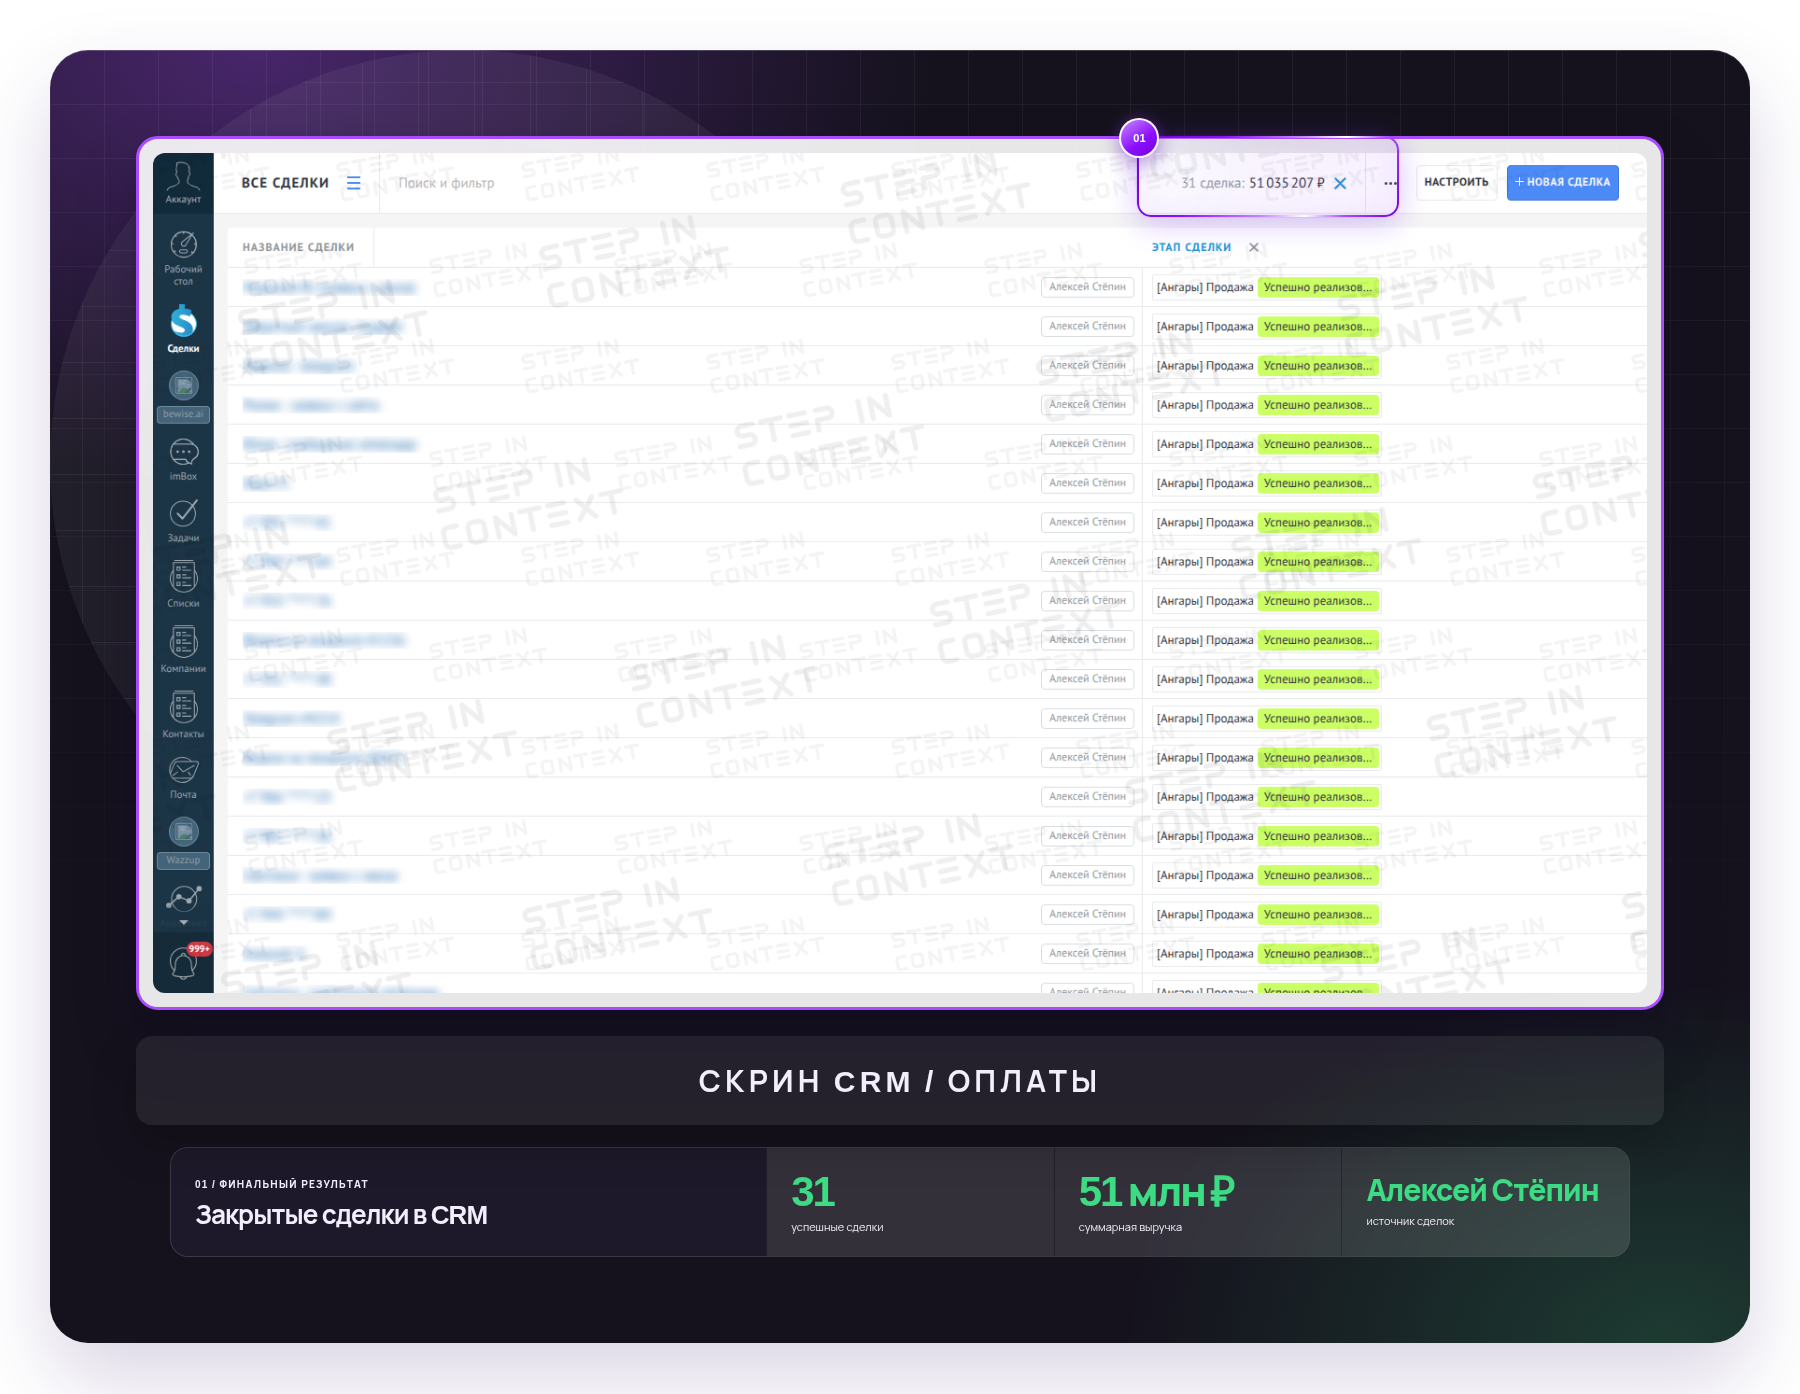1800x1394 pixels.
Task: Click the СКРИН CRM / ОПЛАТЫ caption
Action: tap(898, 1081)
